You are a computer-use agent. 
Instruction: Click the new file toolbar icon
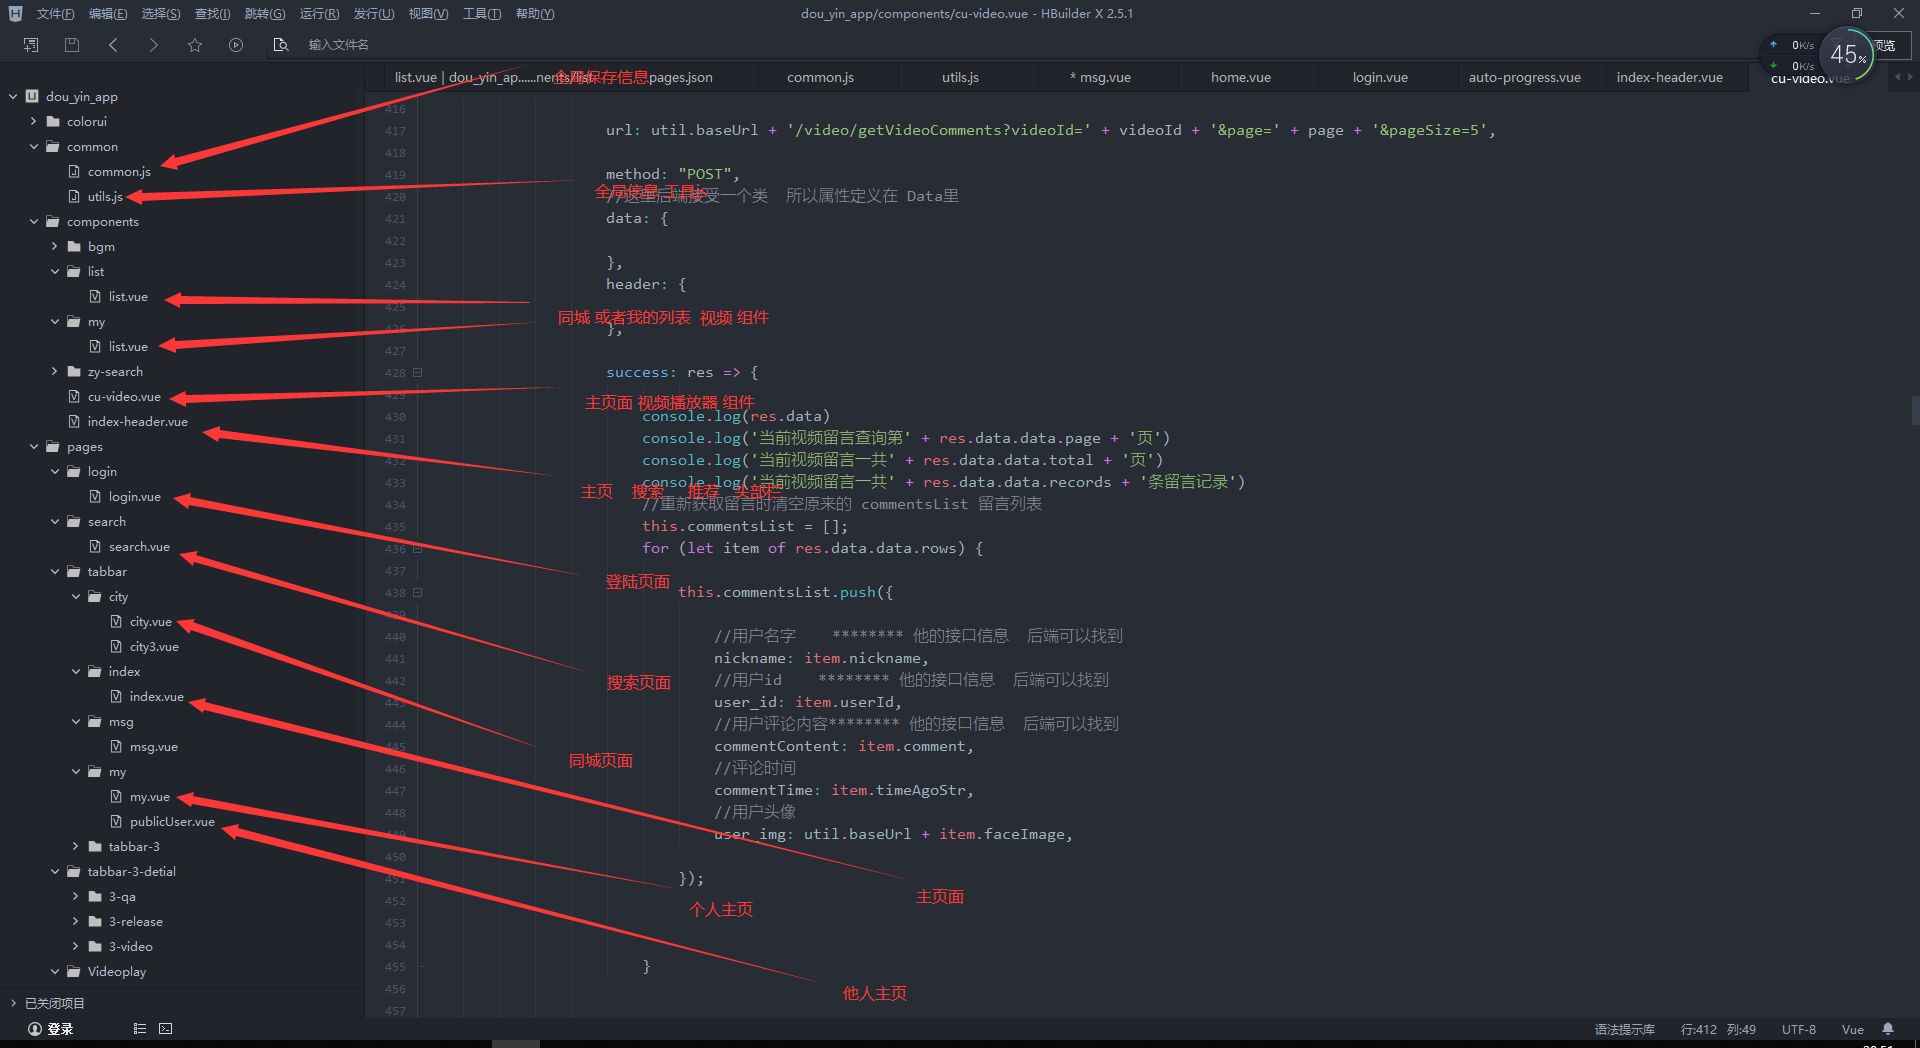pos(31,45)
